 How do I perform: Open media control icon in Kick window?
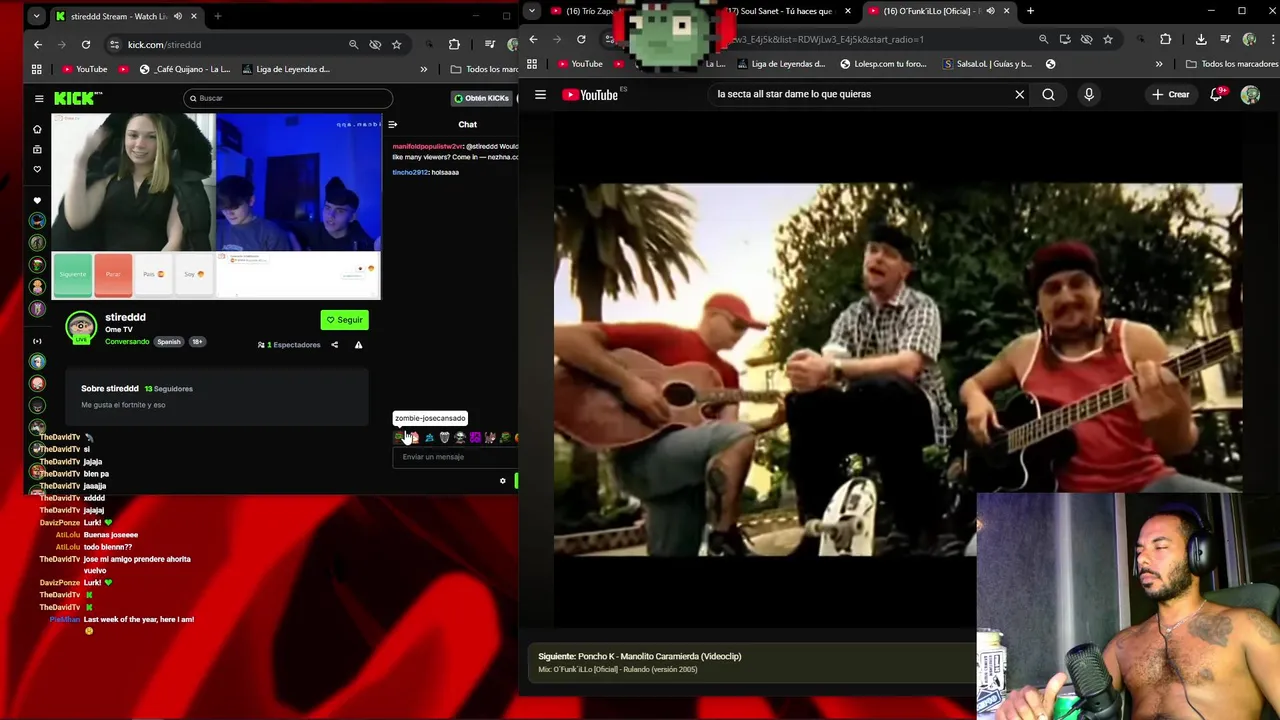(x=489, y=45)
